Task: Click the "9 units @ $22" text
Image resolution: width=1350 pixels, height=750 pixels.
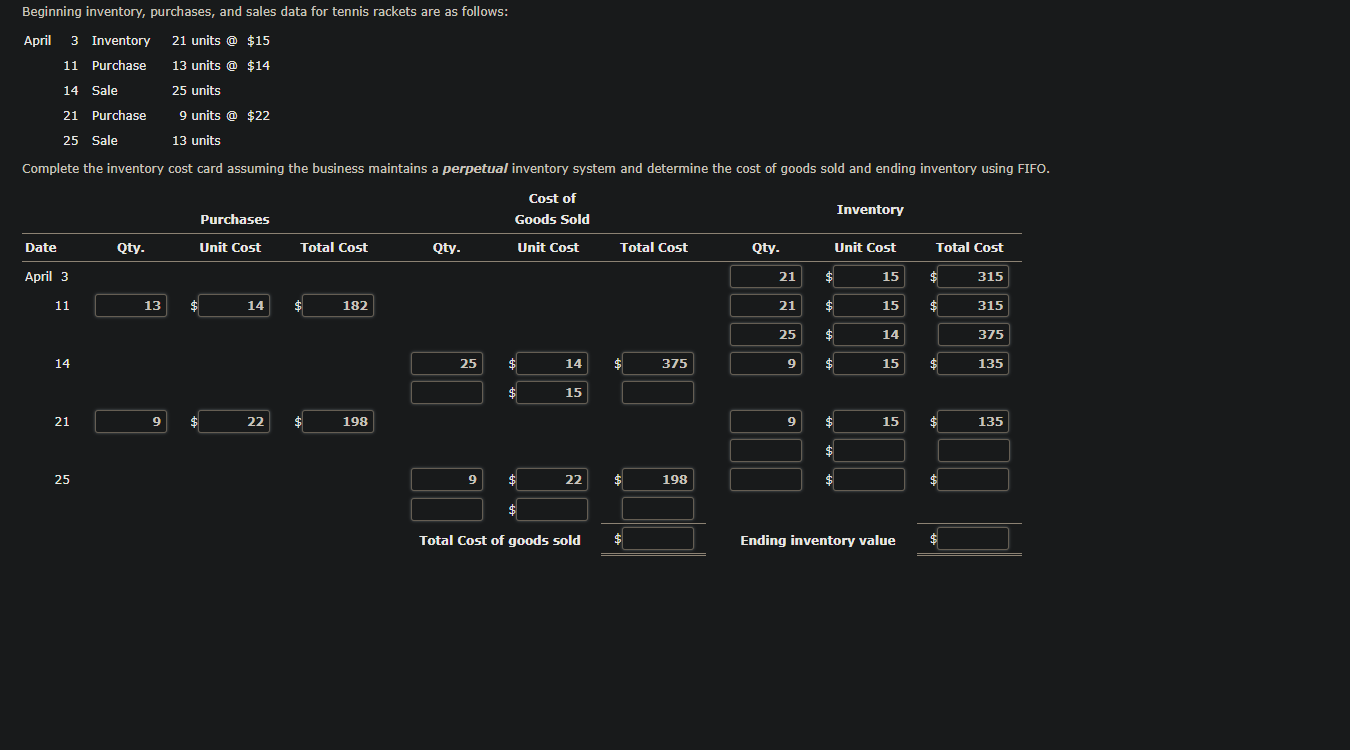Action: [x=224, y=116]
